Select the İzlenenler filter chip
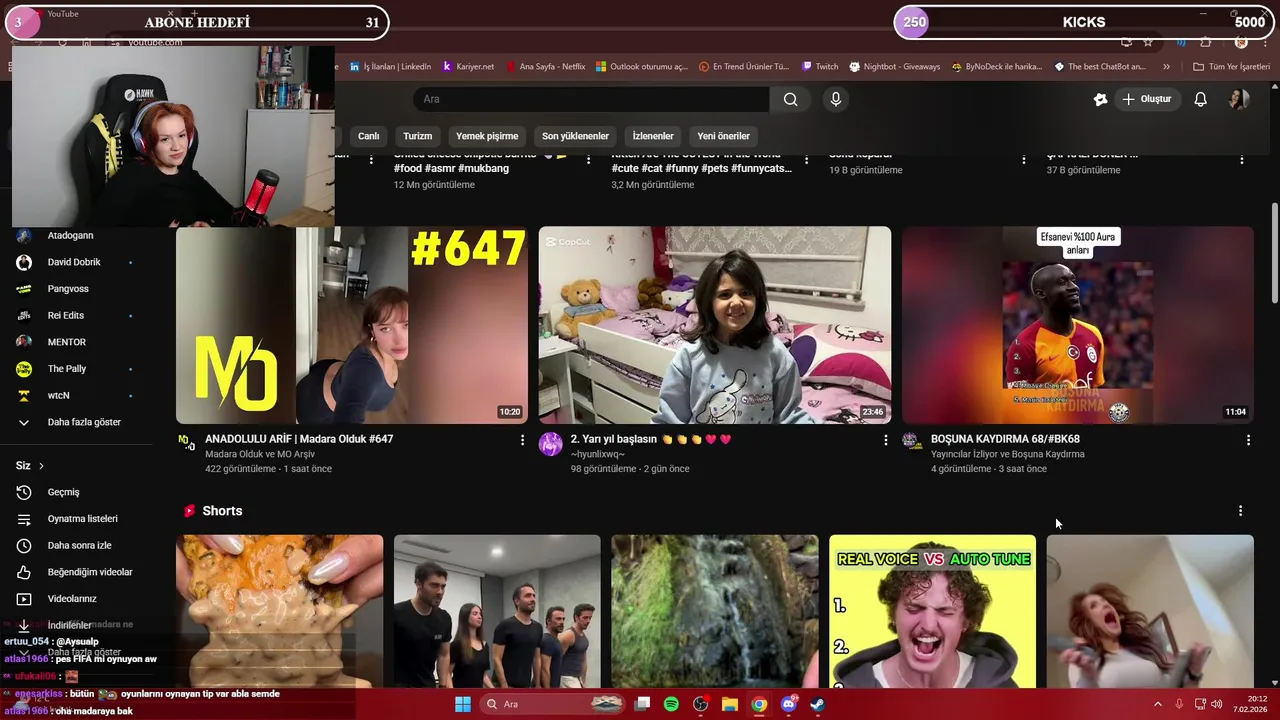 pyautogui.click(x=653, y=136)
